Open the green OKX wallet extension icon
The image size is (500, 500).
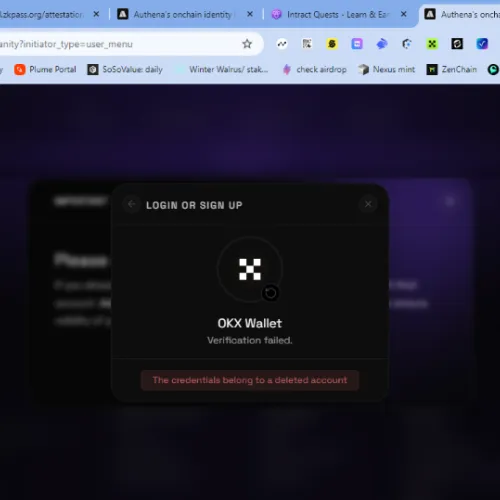pos(432,44)
